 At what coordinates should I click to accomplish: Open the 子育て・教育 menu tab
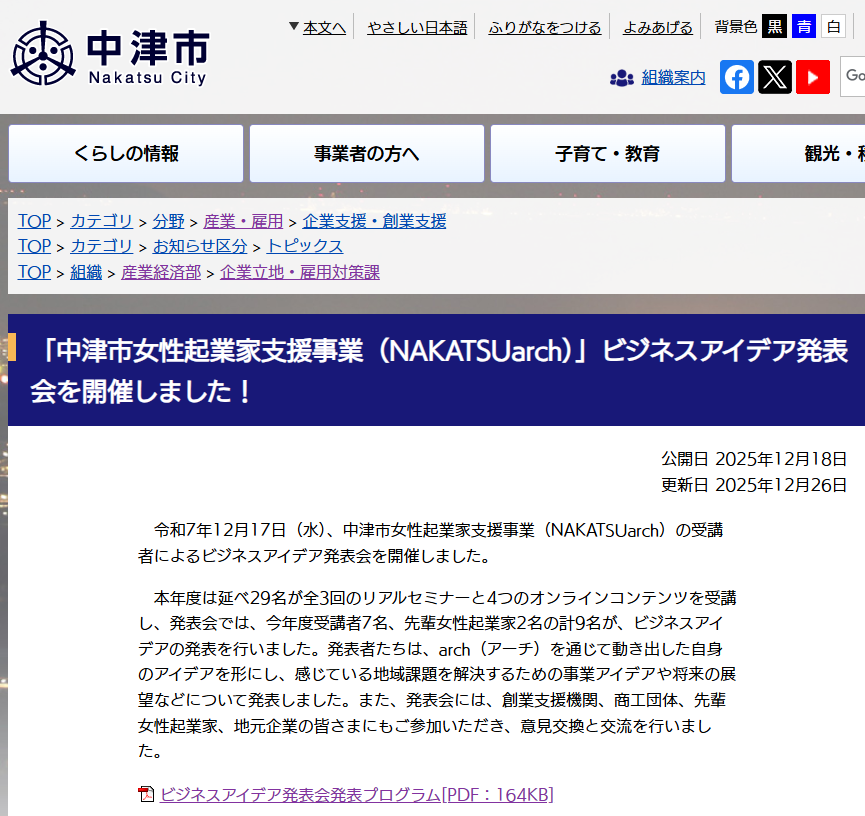[608, 153]
